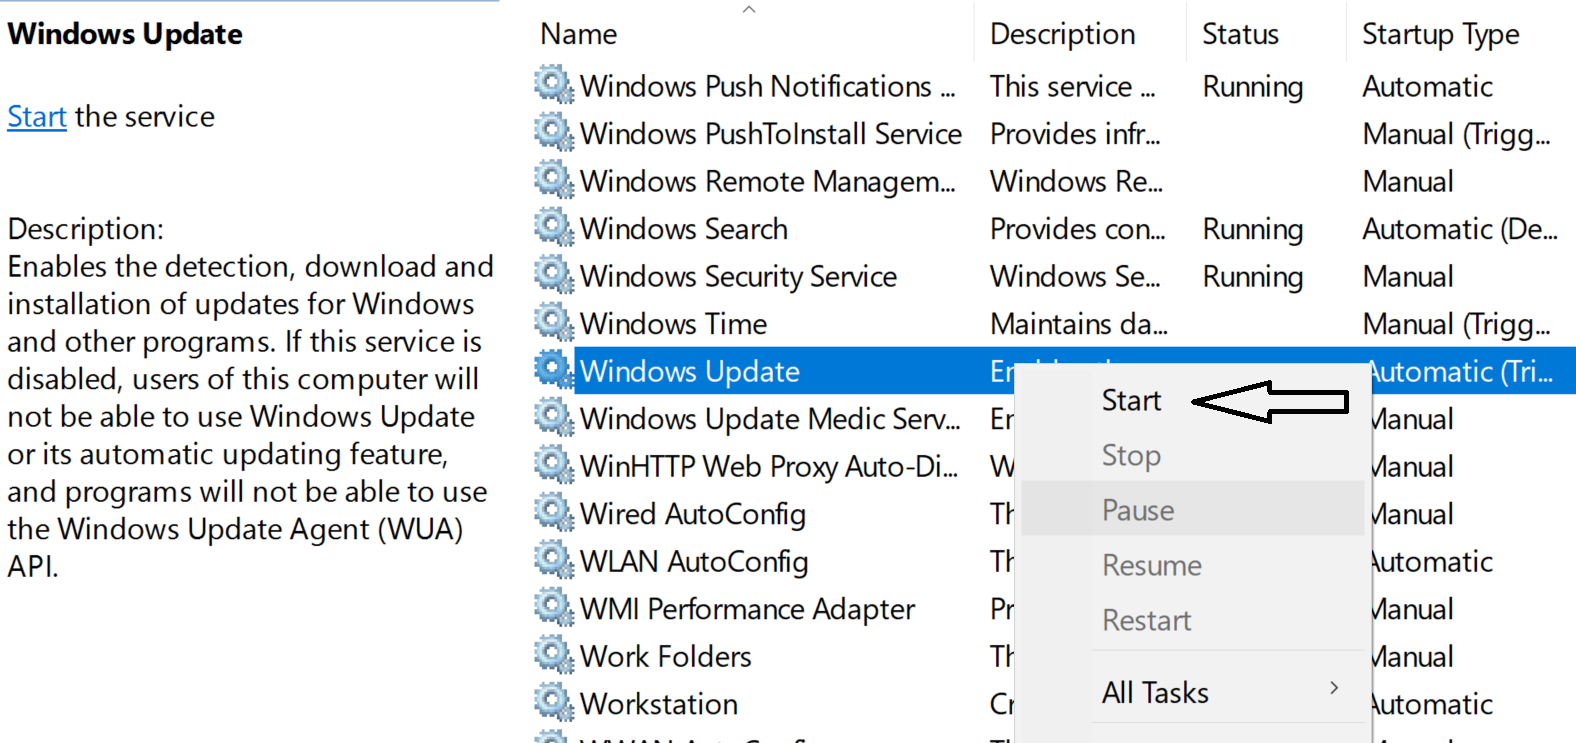The image size is (1576, 743).
Task: Click 'Maintains da...' description of Windows Time
Action: click(1078, 324)
